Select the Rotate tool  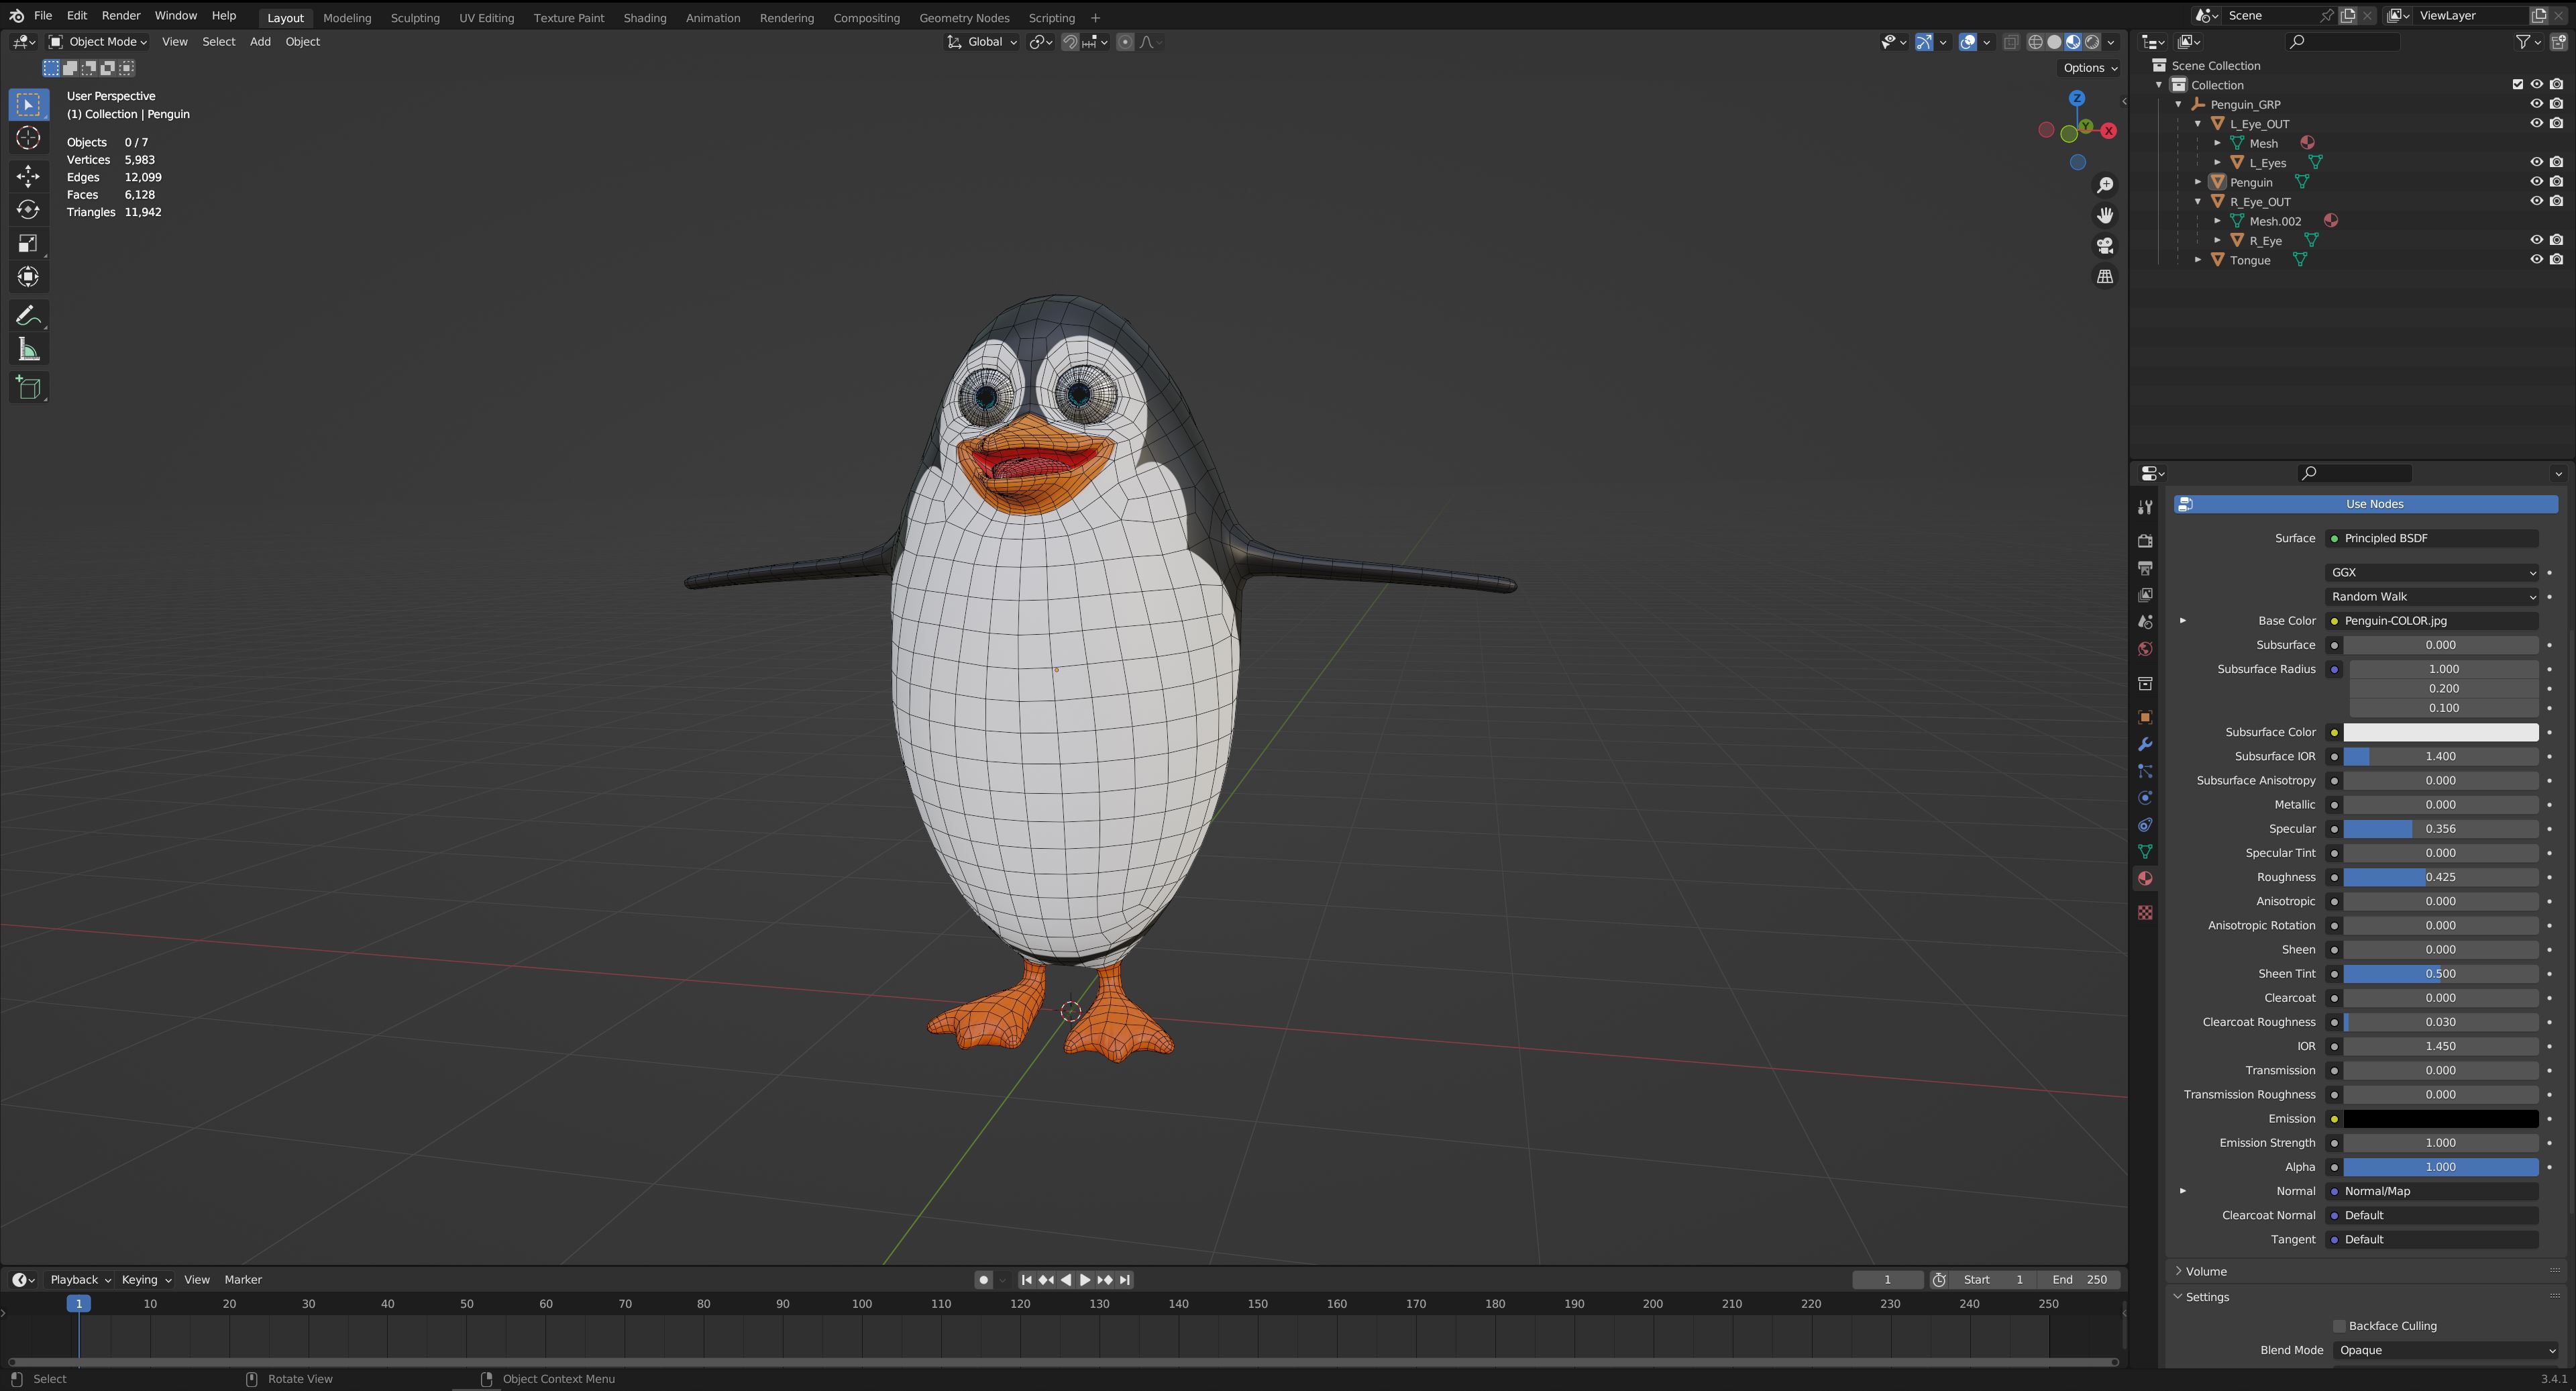tap(28, 210)
